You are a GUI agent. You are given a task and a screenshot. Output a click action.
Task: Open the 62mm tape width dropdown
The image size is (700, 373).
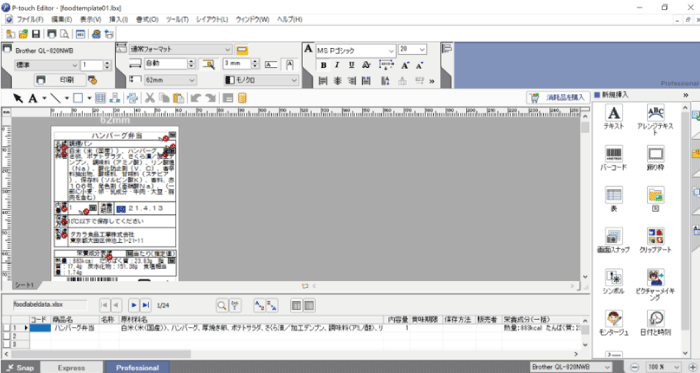click(x=170, y=80)
